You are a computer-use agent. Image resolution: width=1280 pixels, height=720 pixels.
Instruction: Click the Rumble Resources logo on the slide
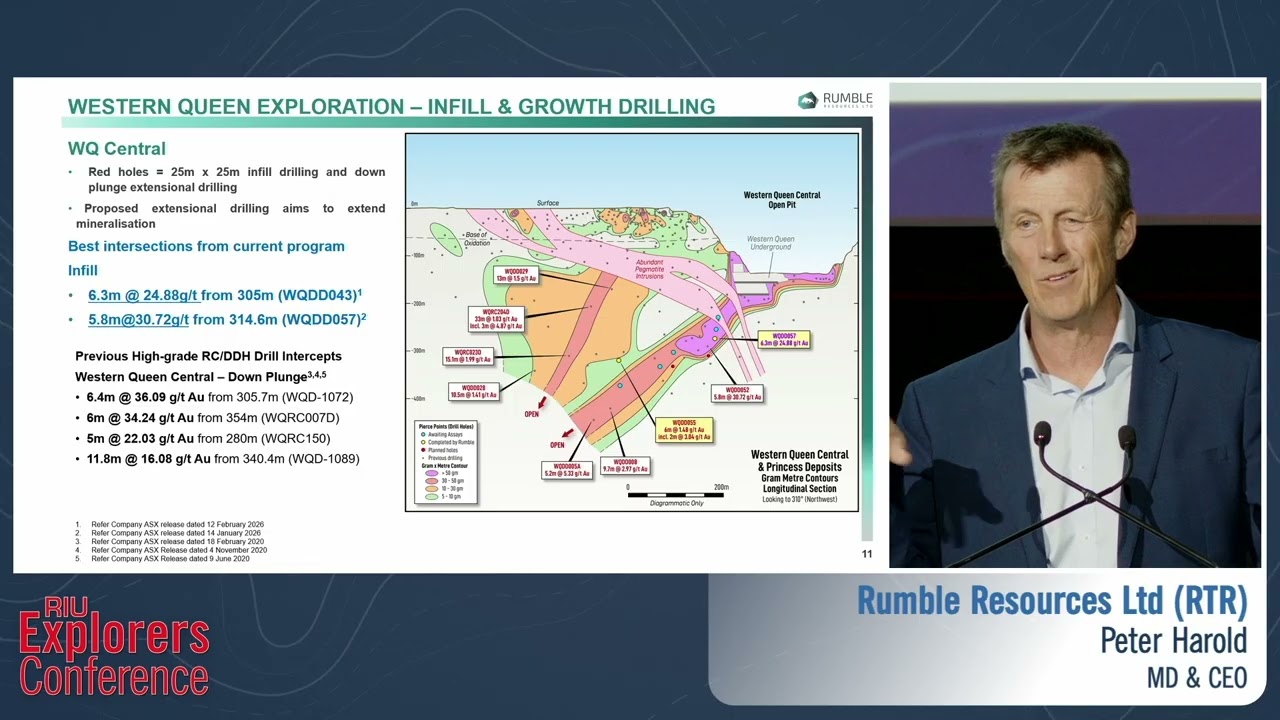(835, 100)
